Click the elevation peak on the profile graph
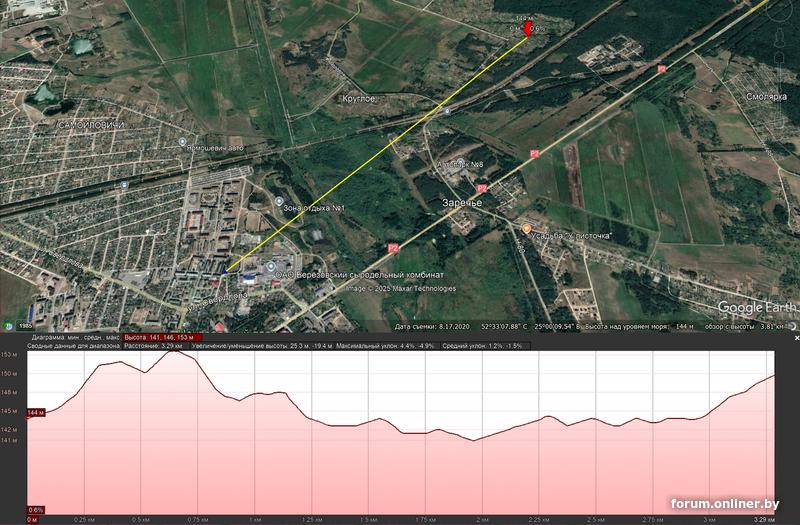 pyautogui.click(x=172, y=351)
